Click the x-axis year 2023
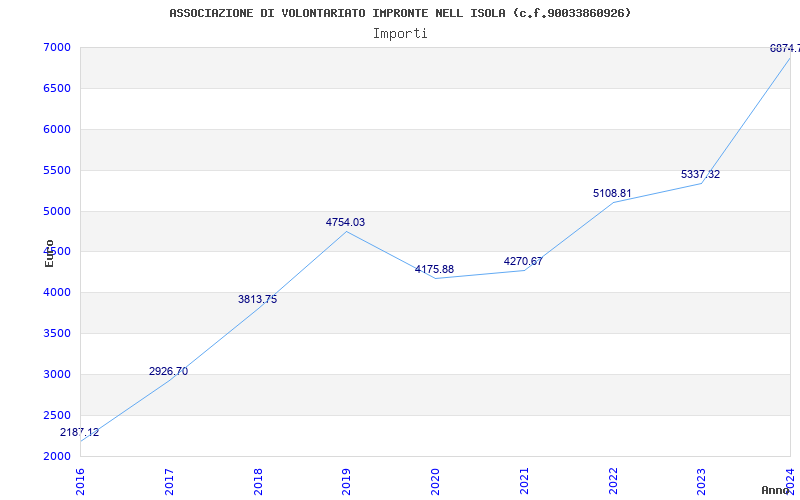 [702, 481]
